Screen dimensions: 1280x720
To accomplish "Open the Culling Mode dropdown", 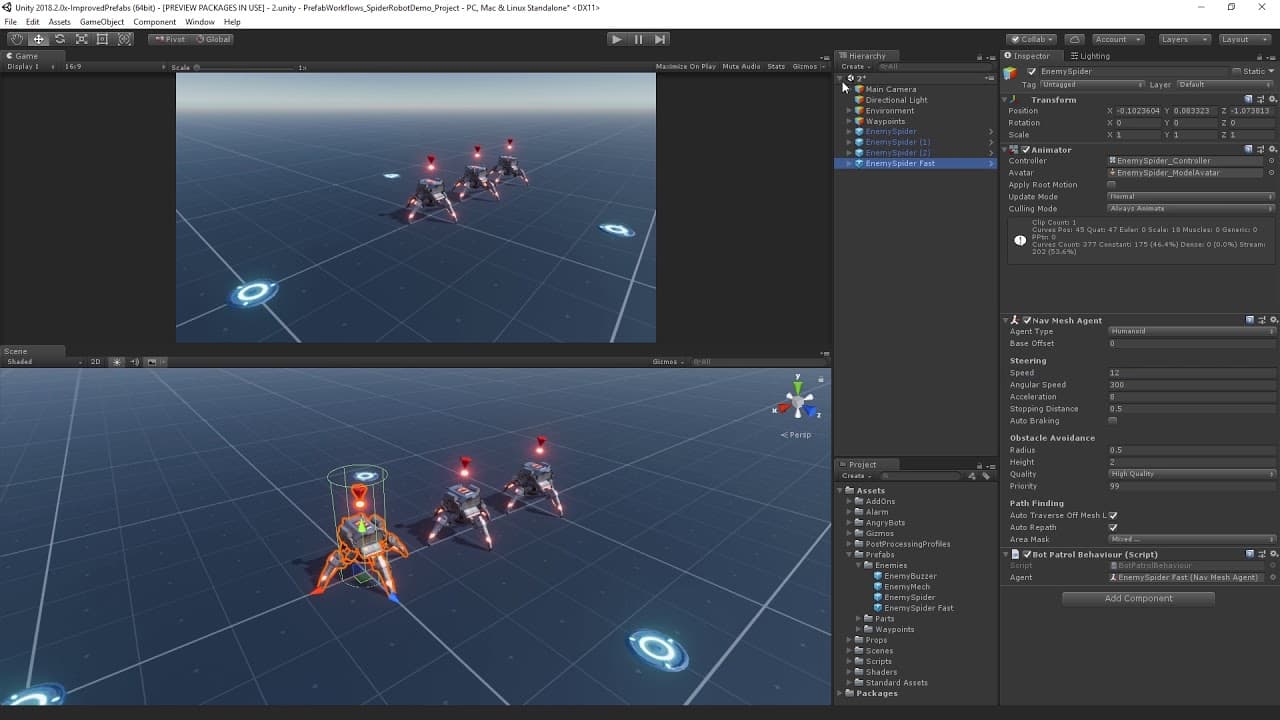I will (x=1192, y=209).
